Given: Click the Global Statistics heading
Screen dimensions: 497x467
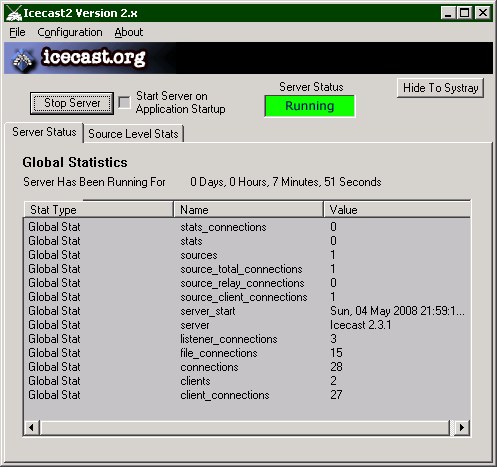Looking at the screenshot, I should pos(75,162).
